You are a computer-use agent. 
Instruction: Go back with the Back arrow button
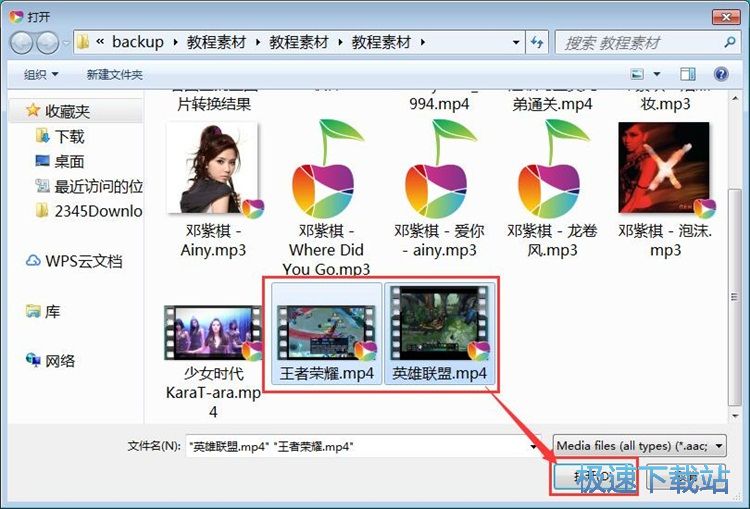(22, 43)
